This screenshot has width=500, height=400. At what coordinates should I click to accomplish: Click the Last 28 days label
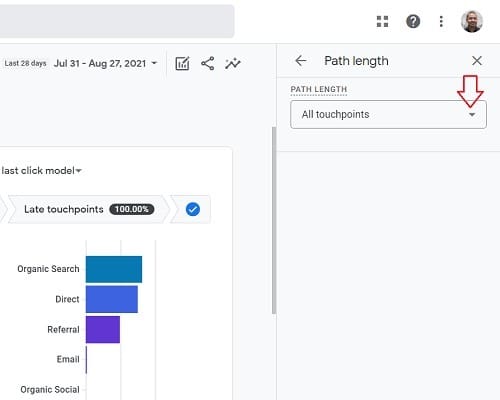pyautogui.click(x=25, y=63)
